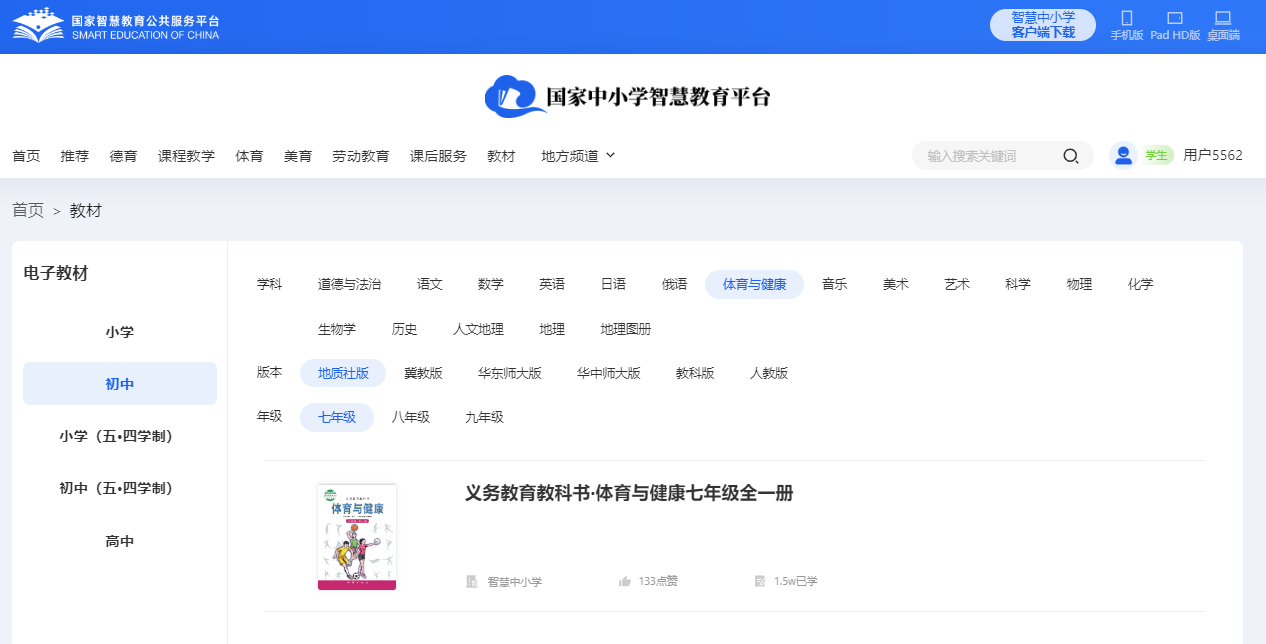Filter subject by 道德与法治

349,284
